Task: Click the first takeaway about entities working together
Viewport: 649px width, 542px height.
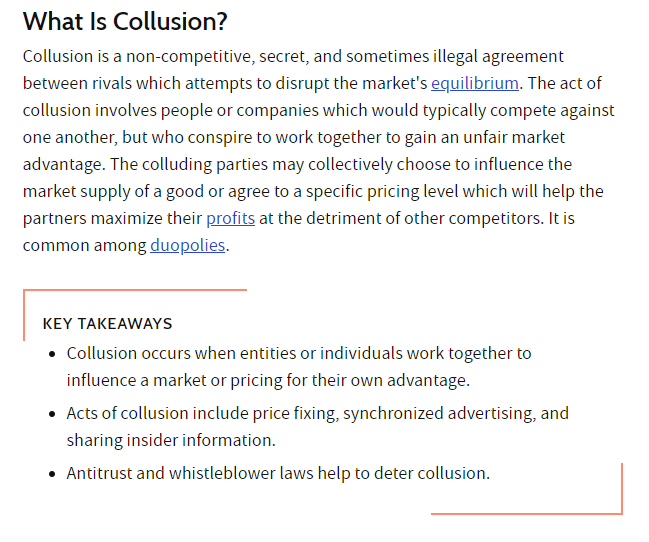Action: coord(299,367)
